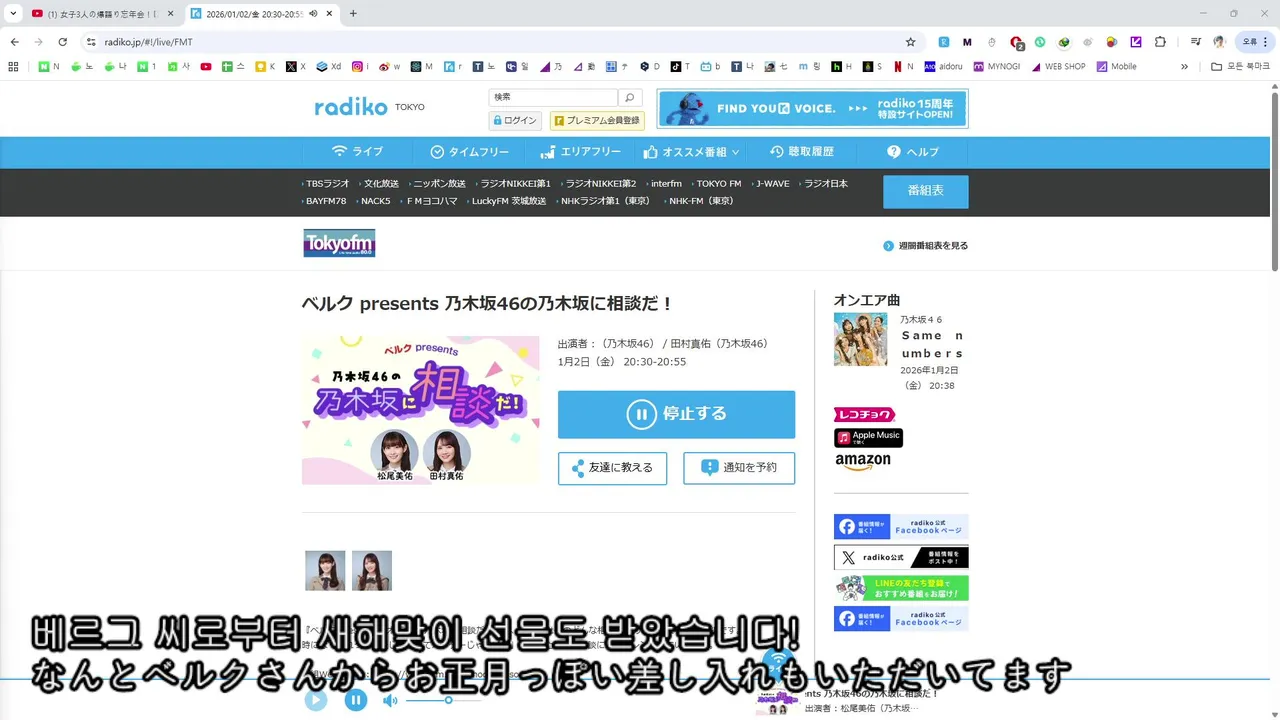Open the Same numbers album cover
1280x720 pixels.
click(860, 339)
